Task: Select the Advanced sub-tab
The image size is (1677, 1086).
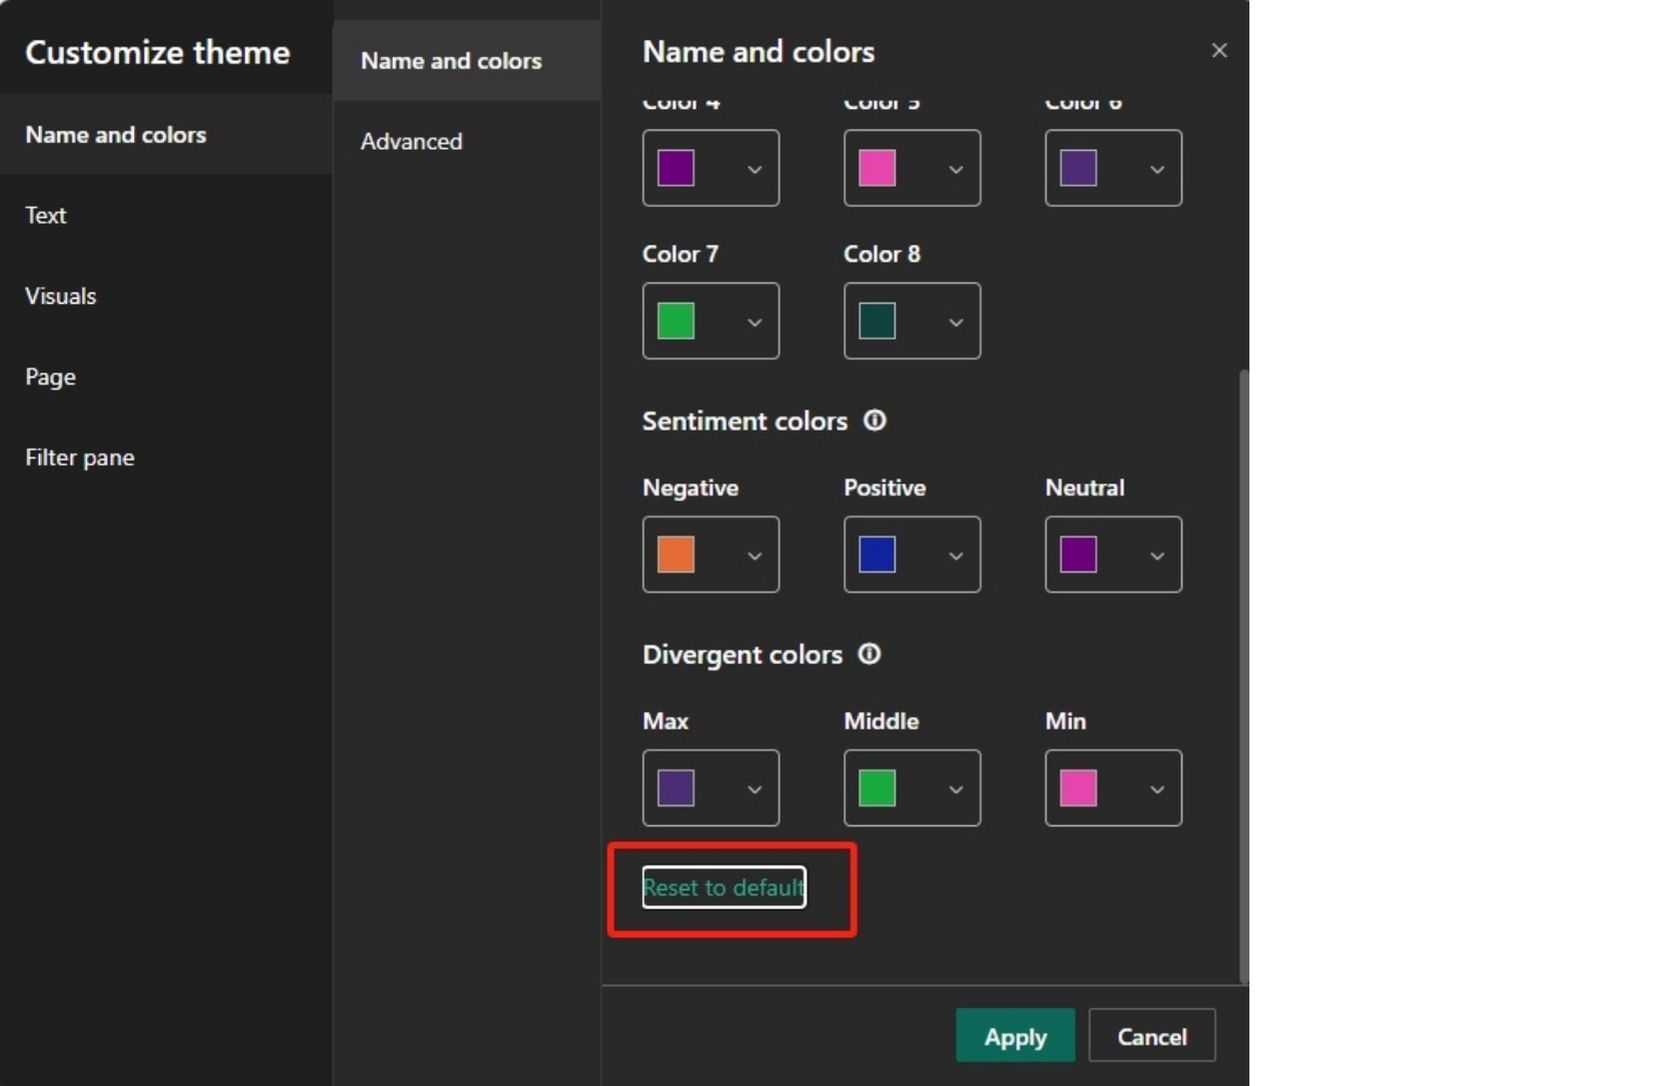Action: (467, 141)
